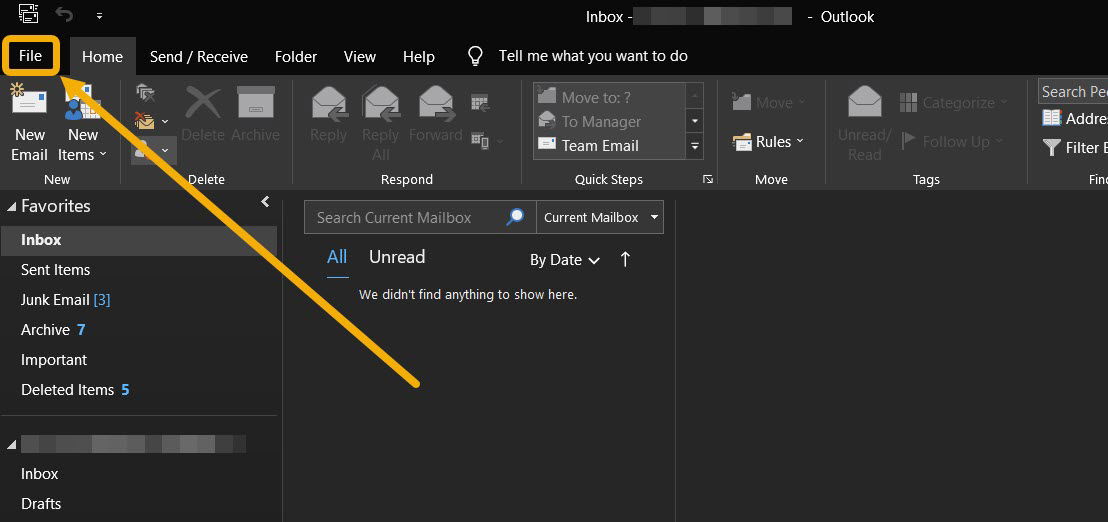The image size is (1108, 522).
Task: Show only Unread messages
Action: tap(397, 257)
